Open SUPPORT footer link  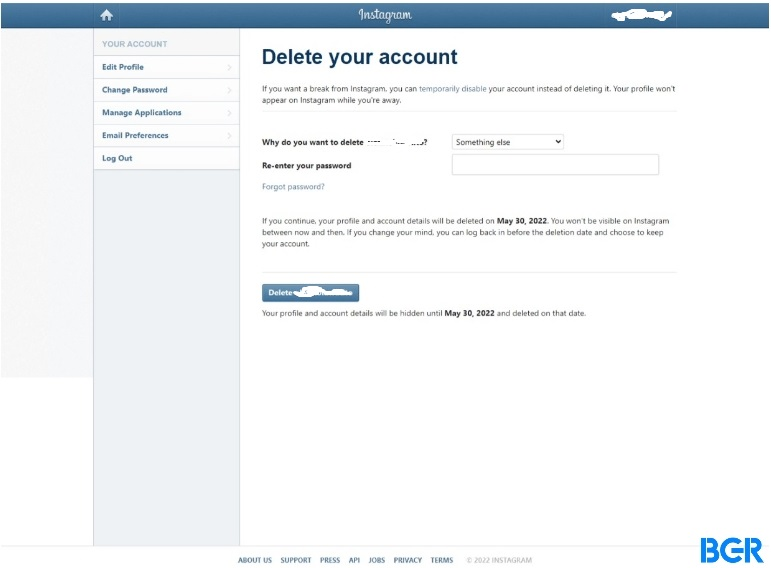pyautogui.click(x=296, y=560)
